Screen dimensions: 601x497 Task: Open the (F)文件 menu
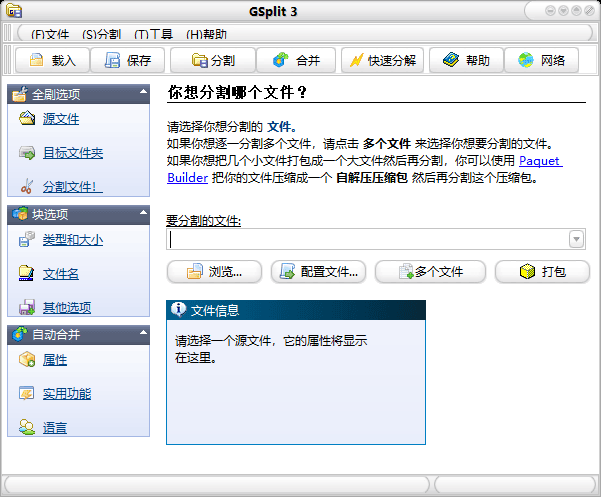point(50,34)
